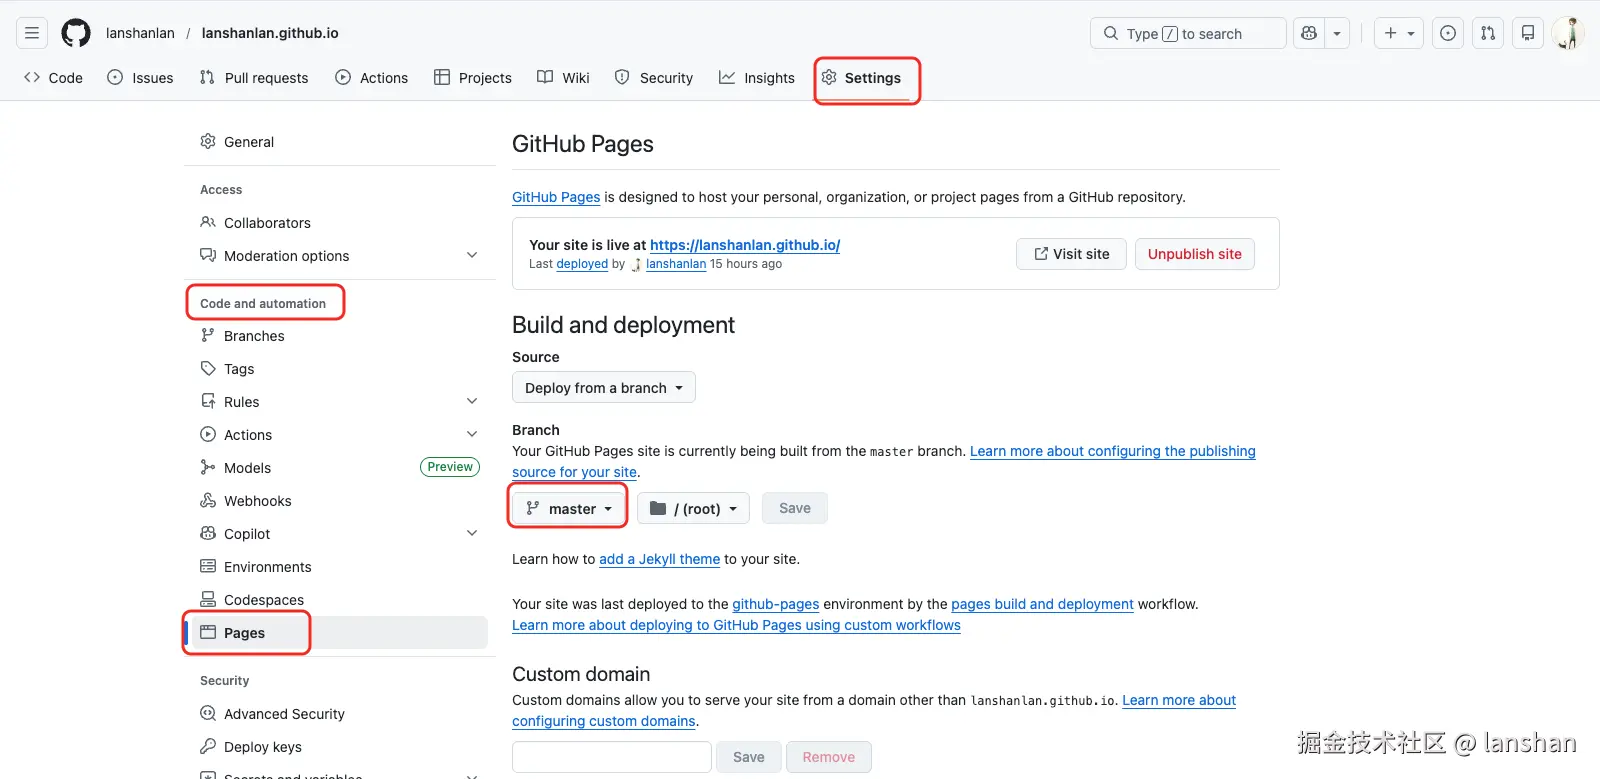Open the master branch selector
Screen dimensions: 1600x779
click(569, 509)
